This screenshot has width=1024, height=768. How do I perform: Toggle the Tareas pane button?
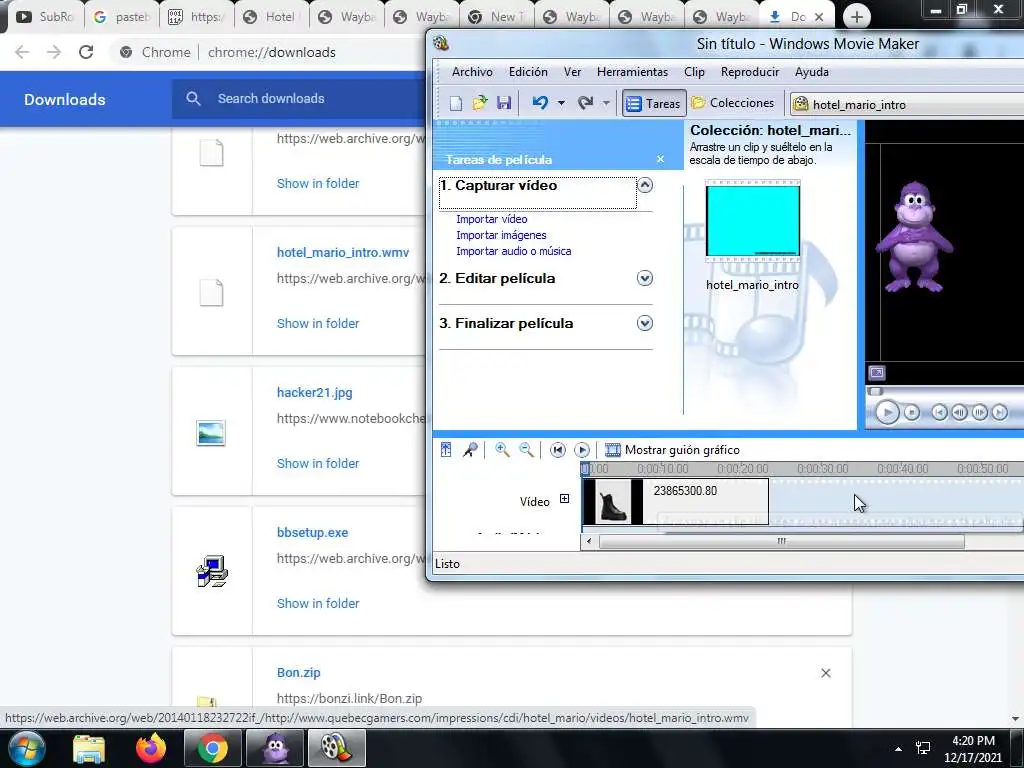(654, 103)
